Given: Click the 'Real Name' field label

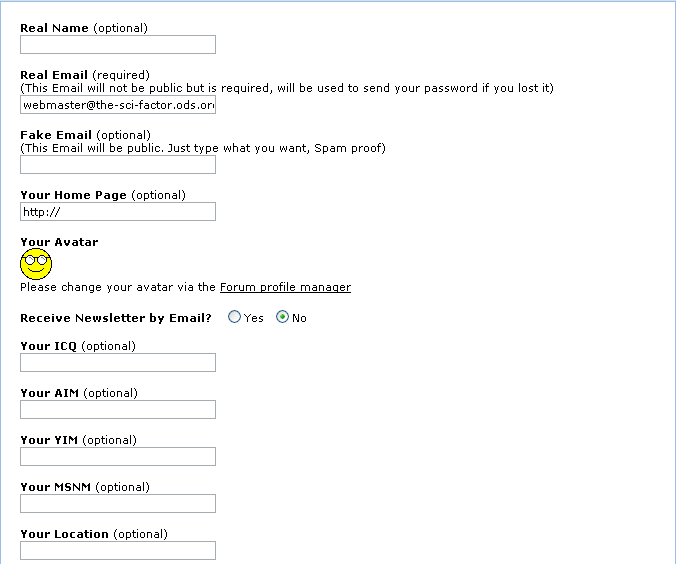Looking at the screenshot, I should click(54, 28).
